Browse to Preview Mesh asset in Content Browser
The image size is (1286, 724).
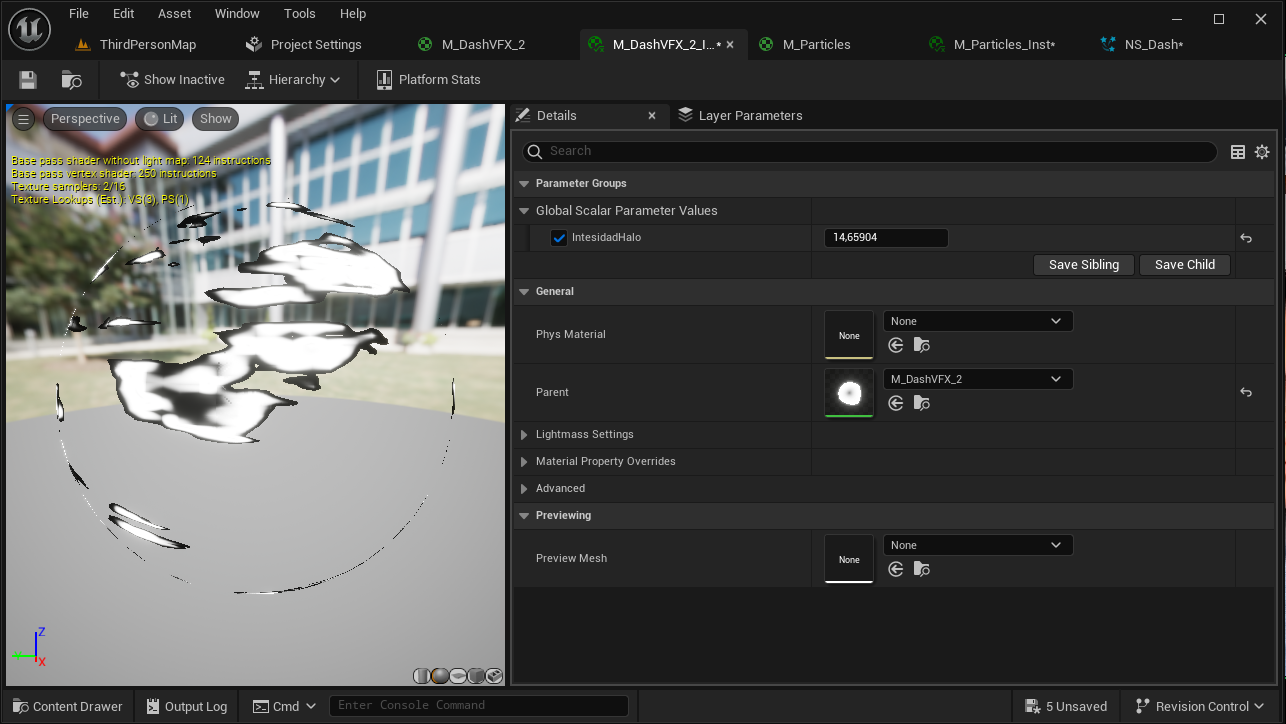coord(922,569)
